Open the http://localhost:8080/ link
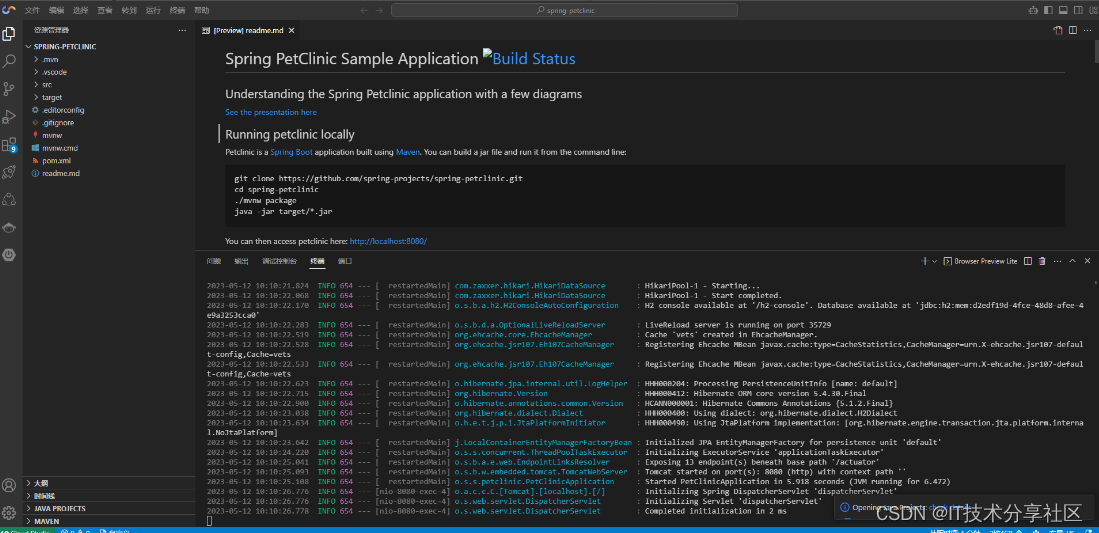 388,241
